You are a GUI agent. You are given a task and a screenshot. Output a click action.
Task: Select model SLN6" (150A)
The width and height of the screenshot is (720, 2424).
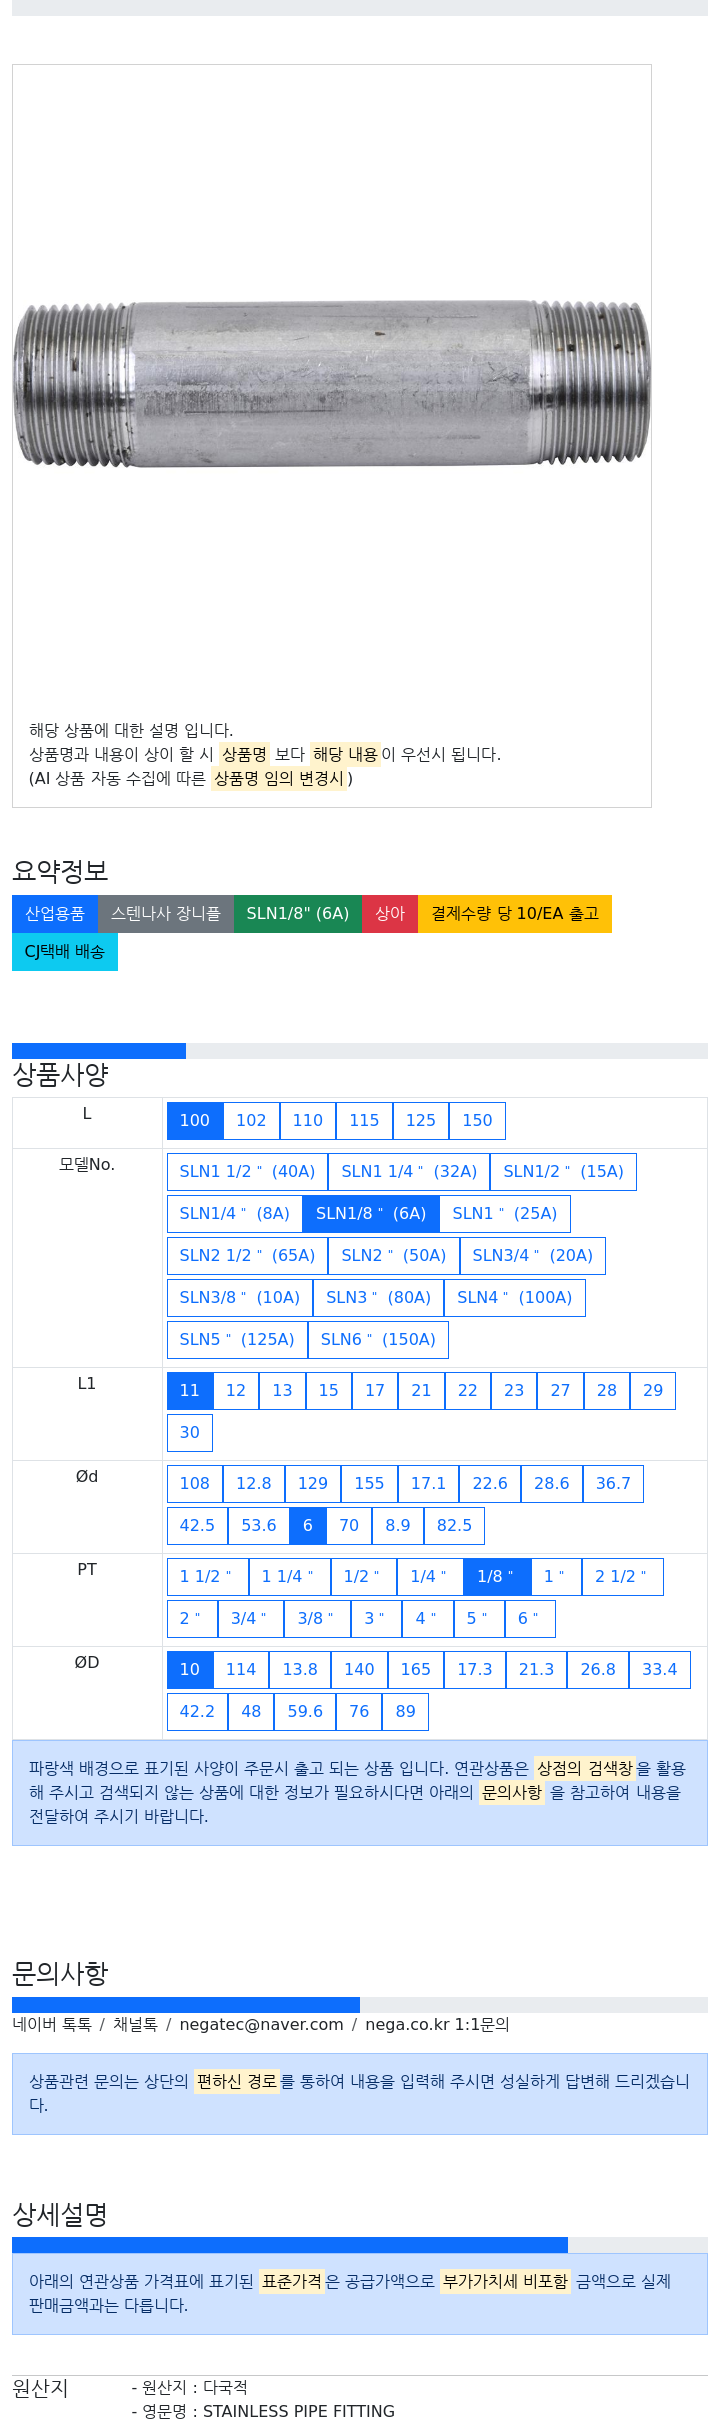click(378, 1339)
